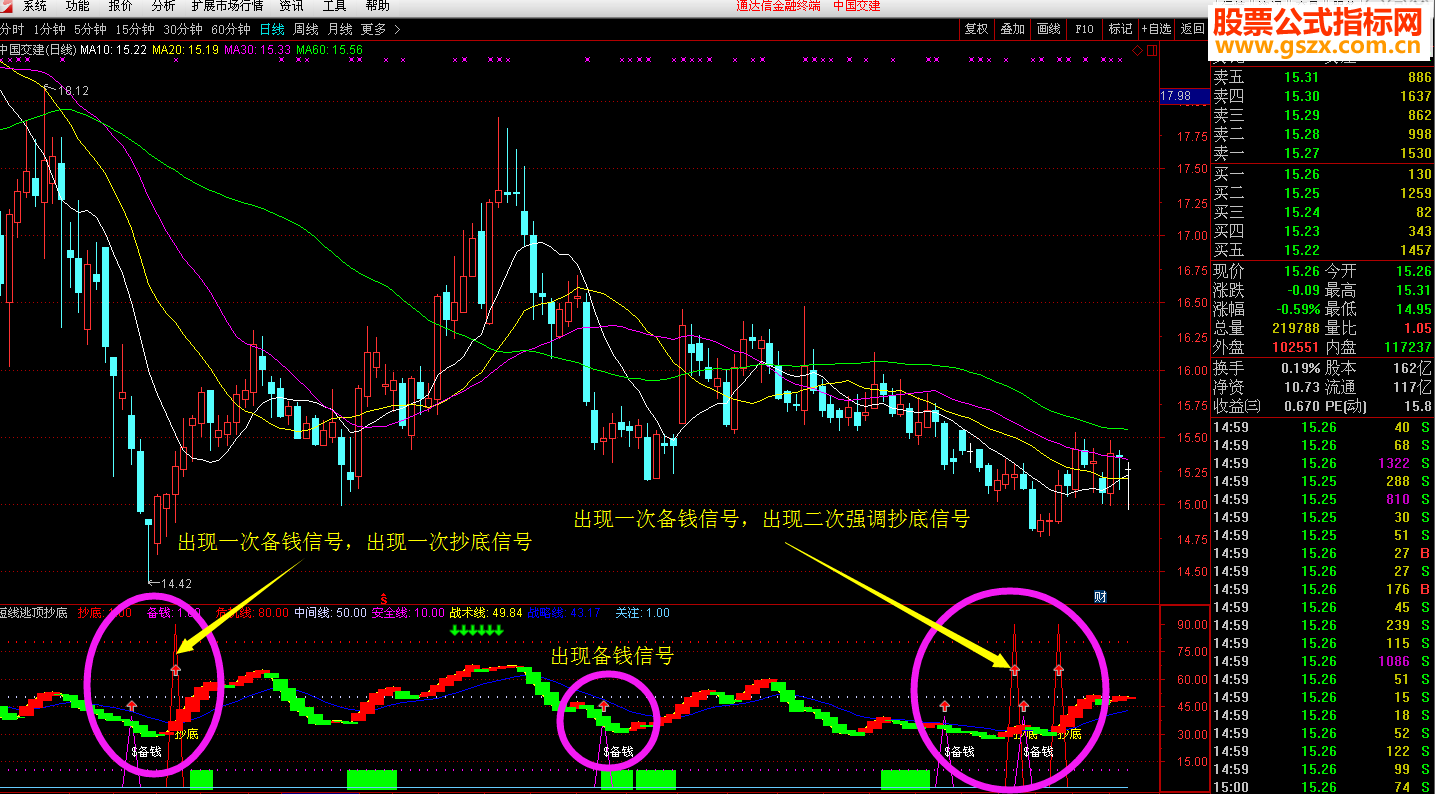Click the 现价 15.26 value

pos(1302,272)
